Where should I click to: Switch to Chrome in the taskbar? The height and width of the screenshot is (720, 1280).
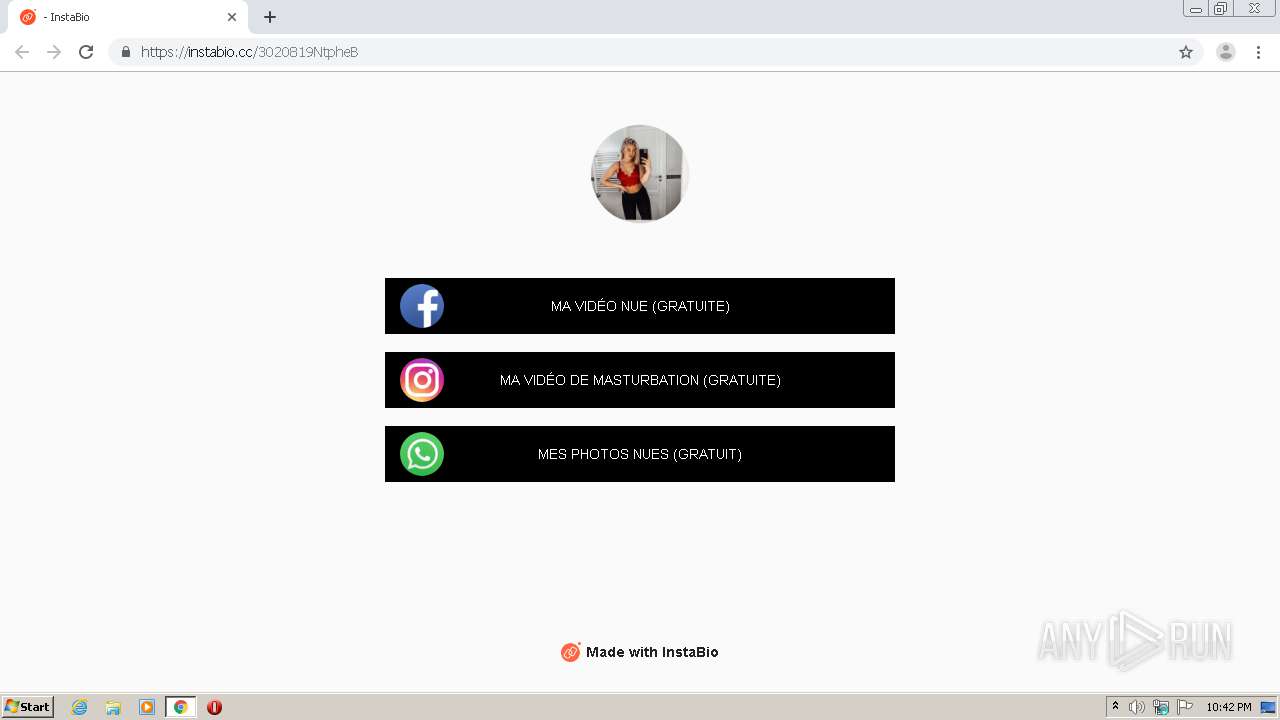180,707
